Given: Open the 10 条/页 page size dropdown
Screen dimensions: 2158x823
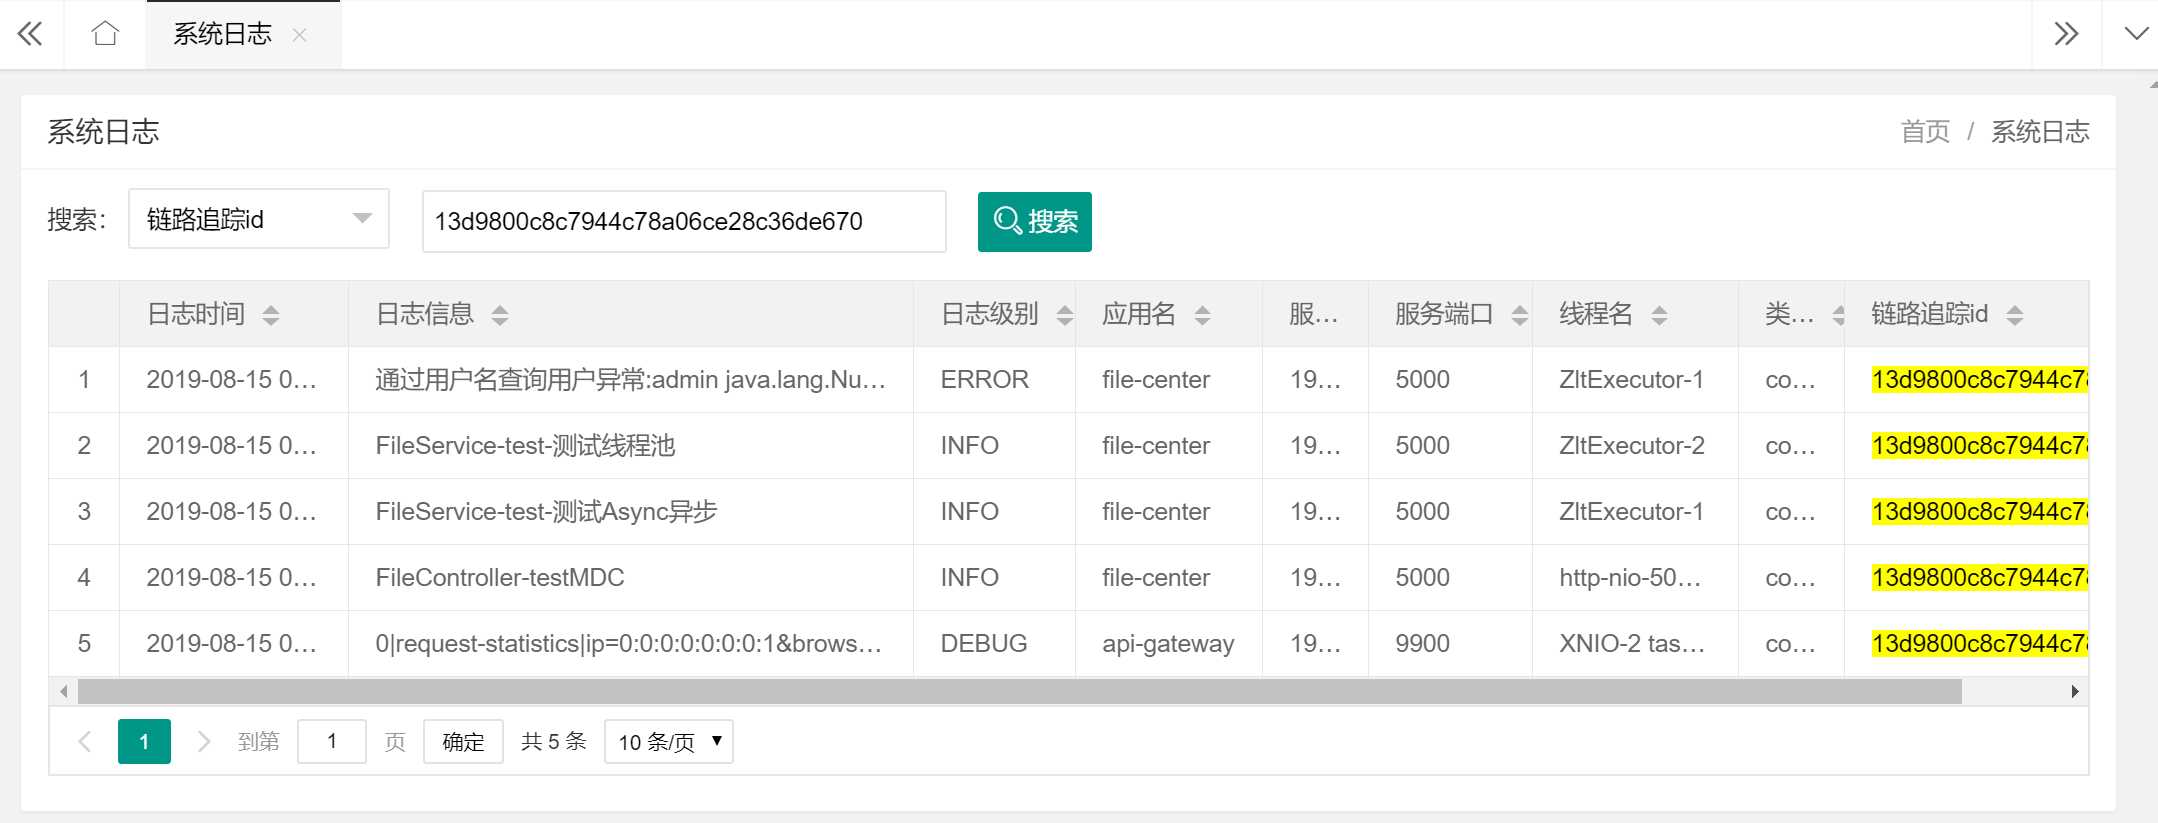Looking at the screenshot, I should pyautogui.click(x=669, y=741).
